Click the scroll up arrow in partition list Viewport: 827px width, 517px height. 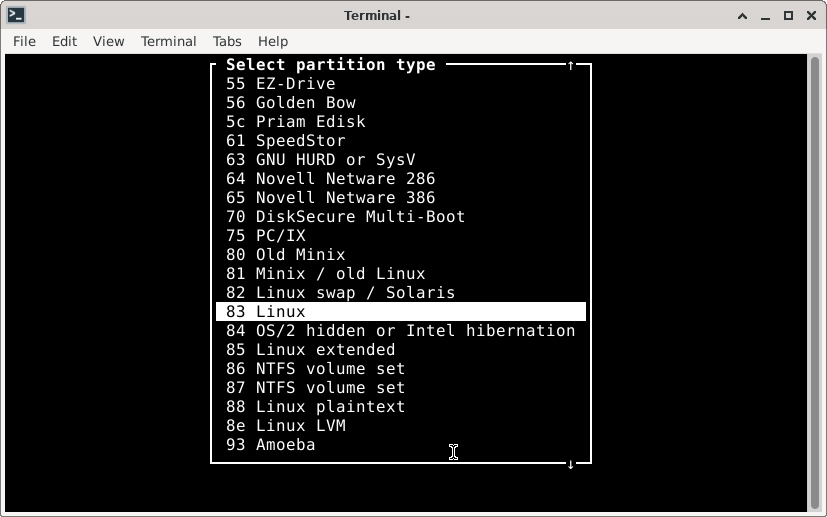tap(571, 65)
